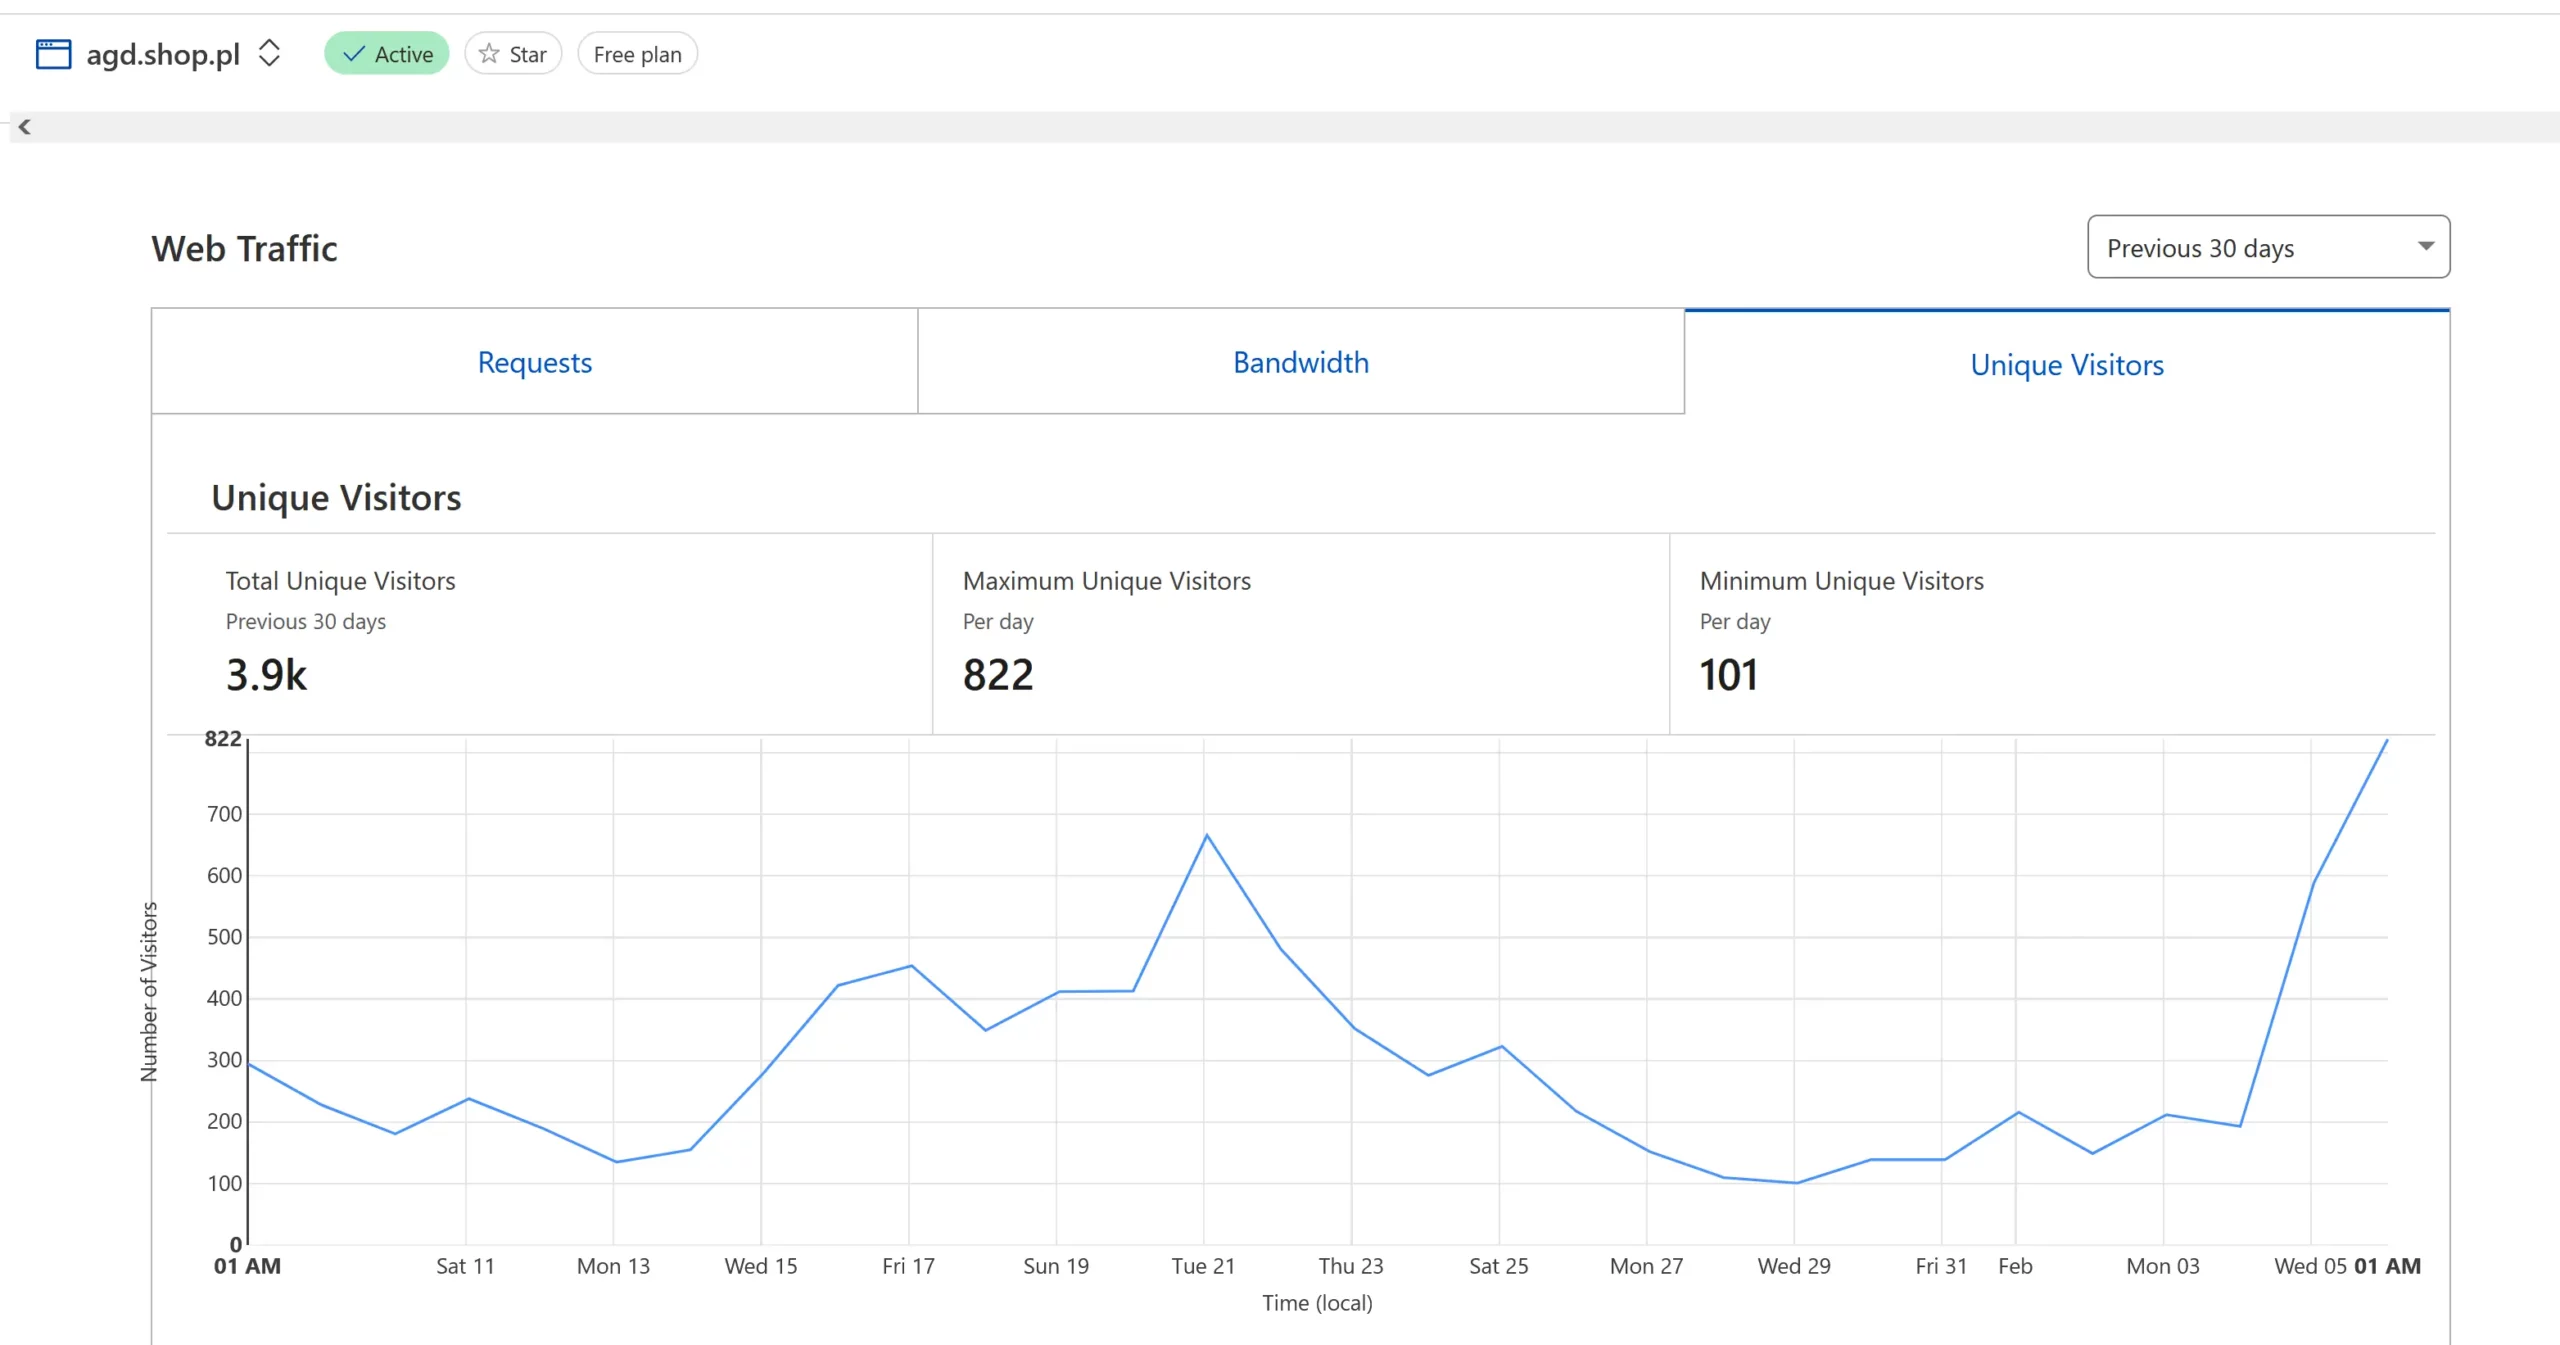Switch to the Requests tab
The height and width of the screenshot is (1345, 2560).
coord(534,362)
